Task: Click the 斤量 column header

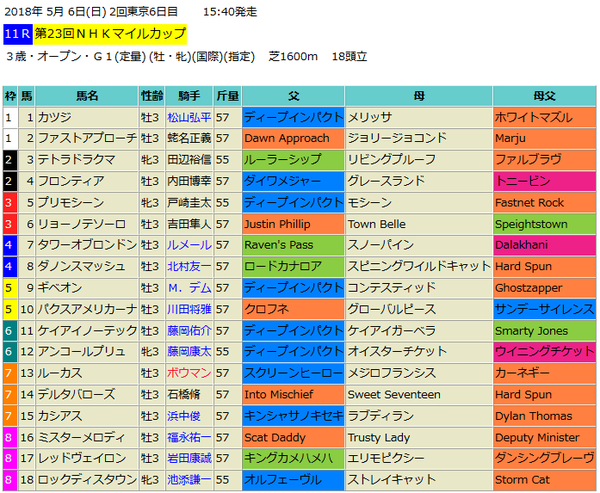Action: (228, 96)
